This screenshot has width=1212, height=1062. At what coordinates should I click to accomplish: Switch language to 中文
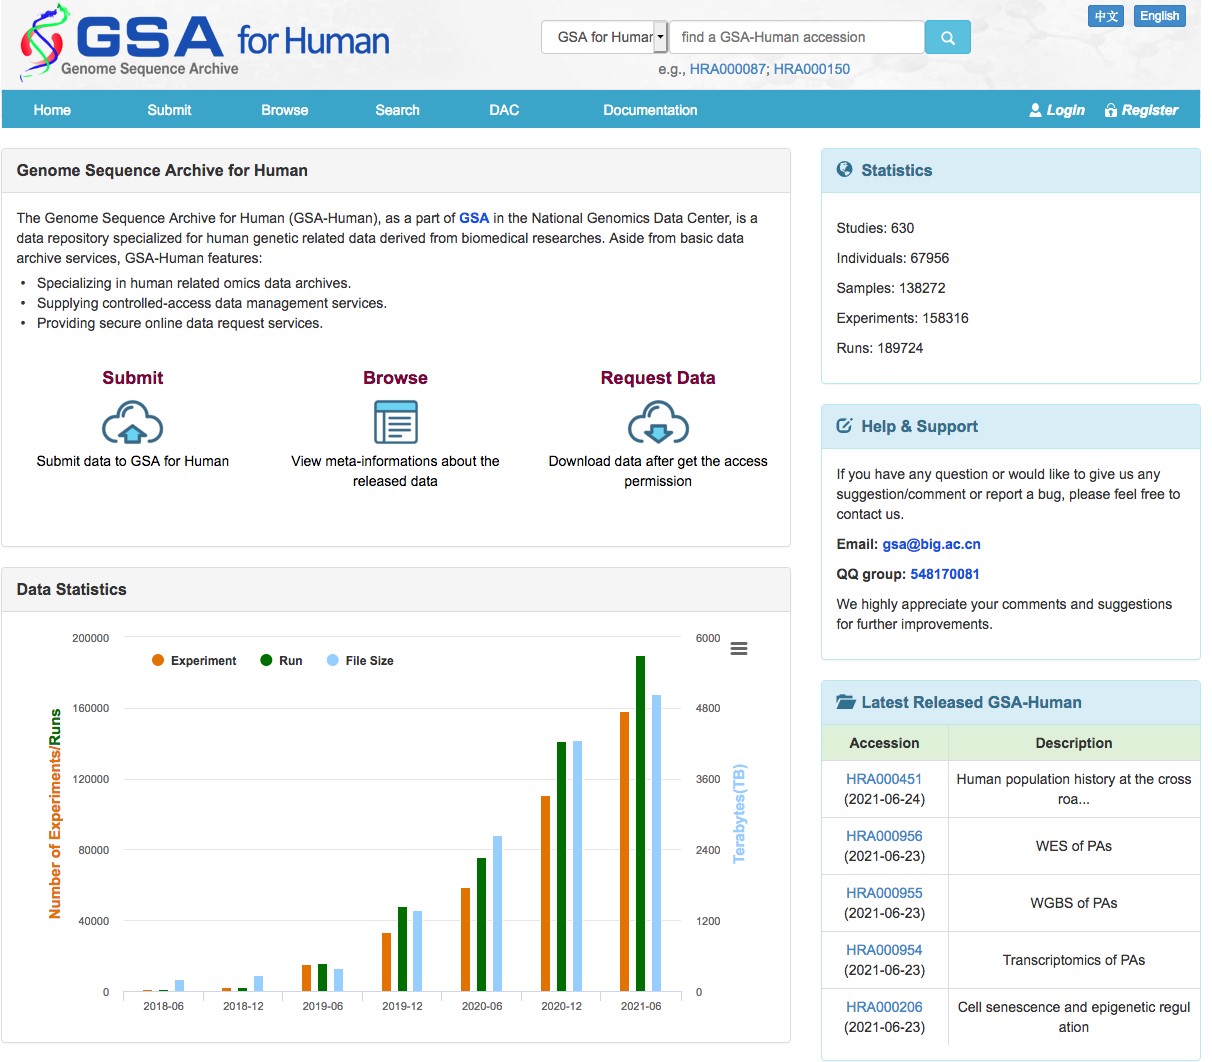1106,16
